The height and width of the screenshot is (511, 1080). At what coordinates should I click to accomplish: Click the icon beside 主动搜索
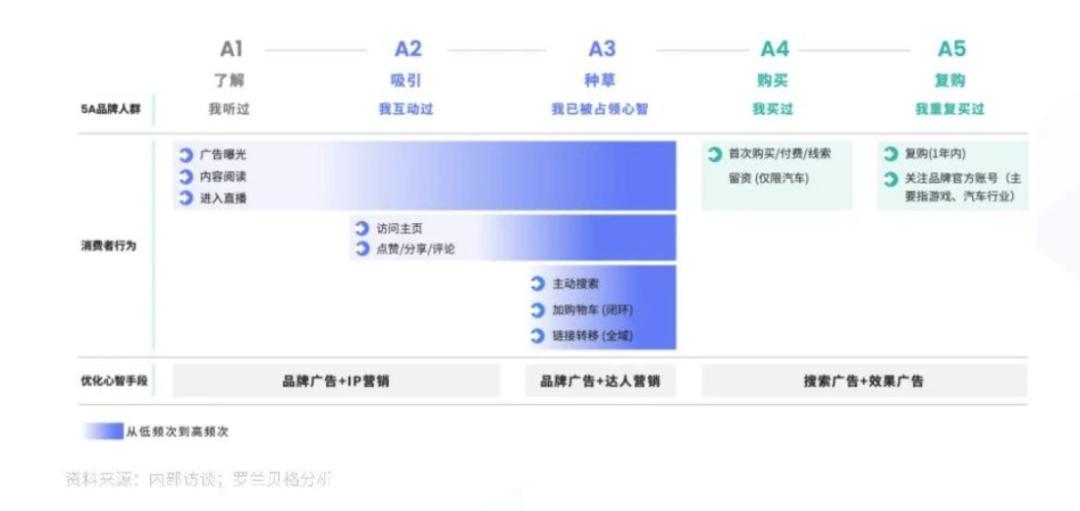538,284
